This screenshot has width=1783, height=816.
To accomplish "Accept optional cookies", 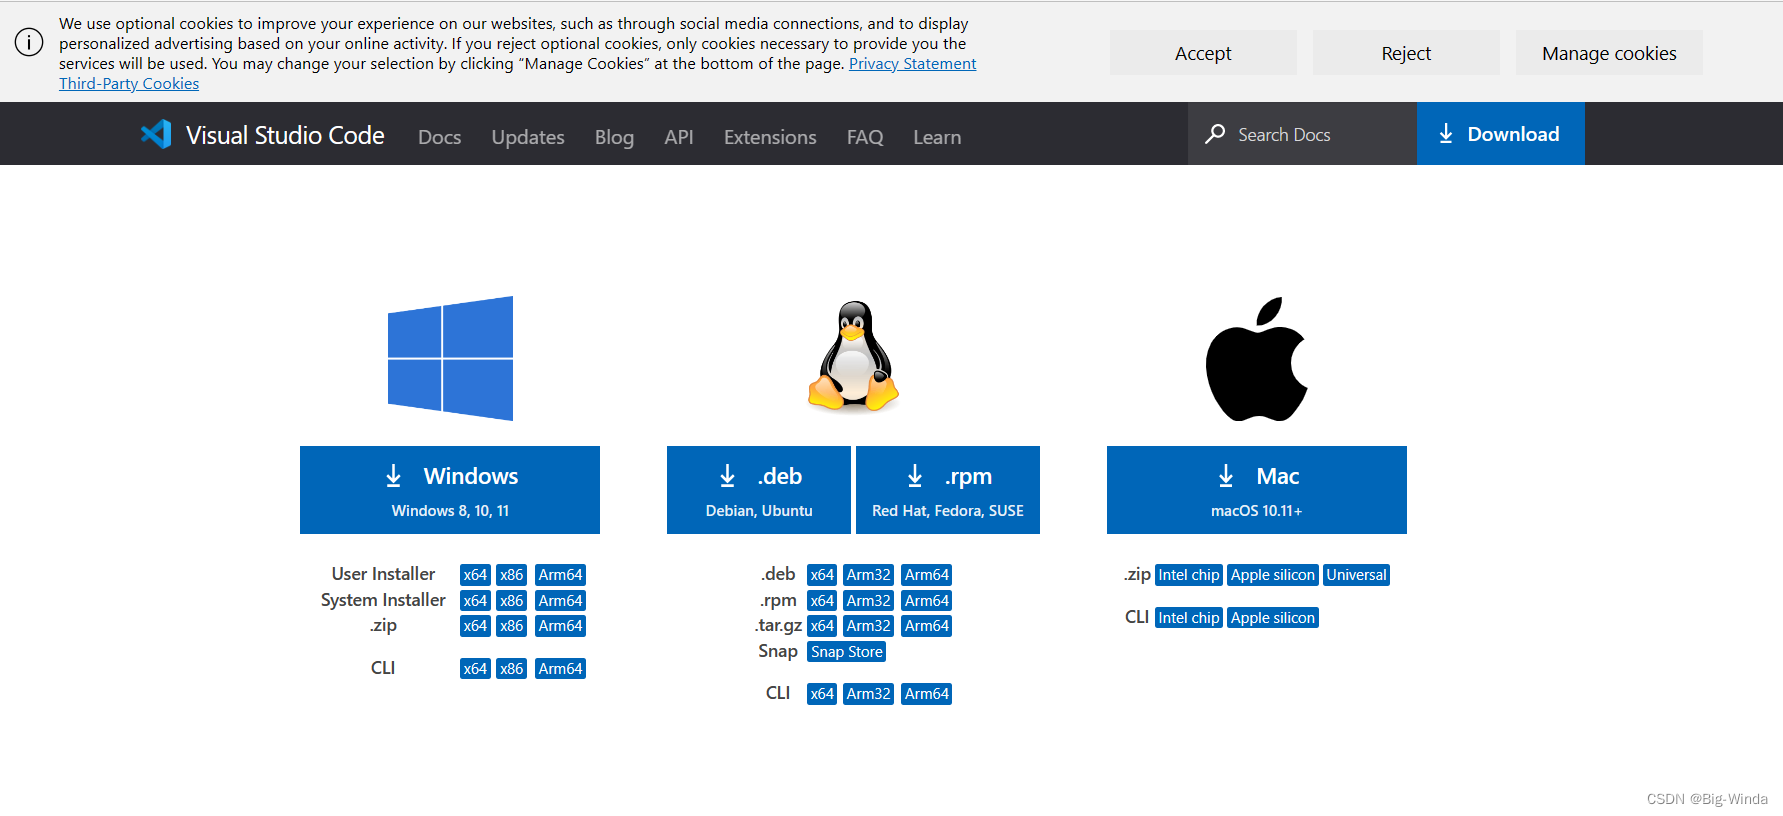I will coord(1203,53).
